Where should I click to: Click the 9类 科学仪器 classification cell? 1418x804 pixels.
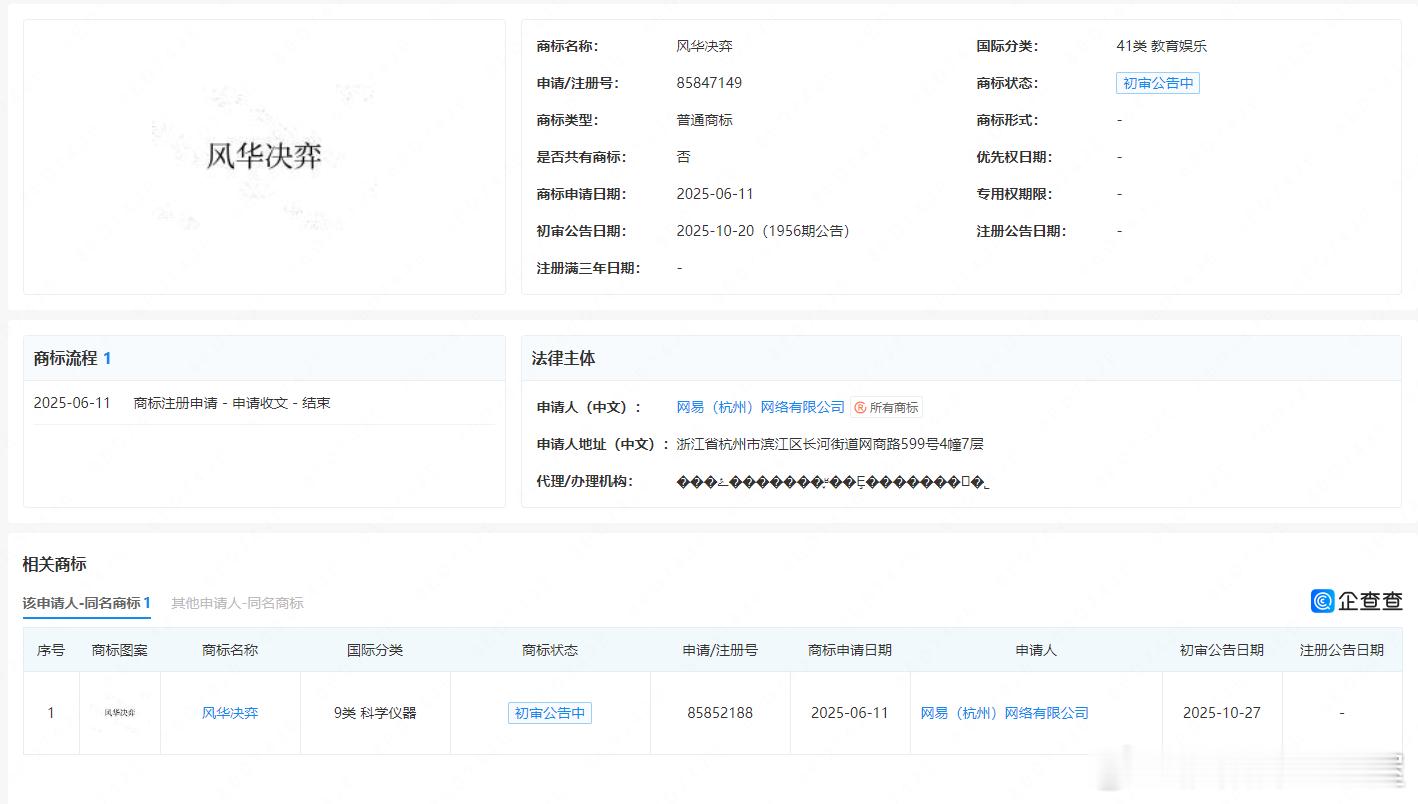coord(375,713)
